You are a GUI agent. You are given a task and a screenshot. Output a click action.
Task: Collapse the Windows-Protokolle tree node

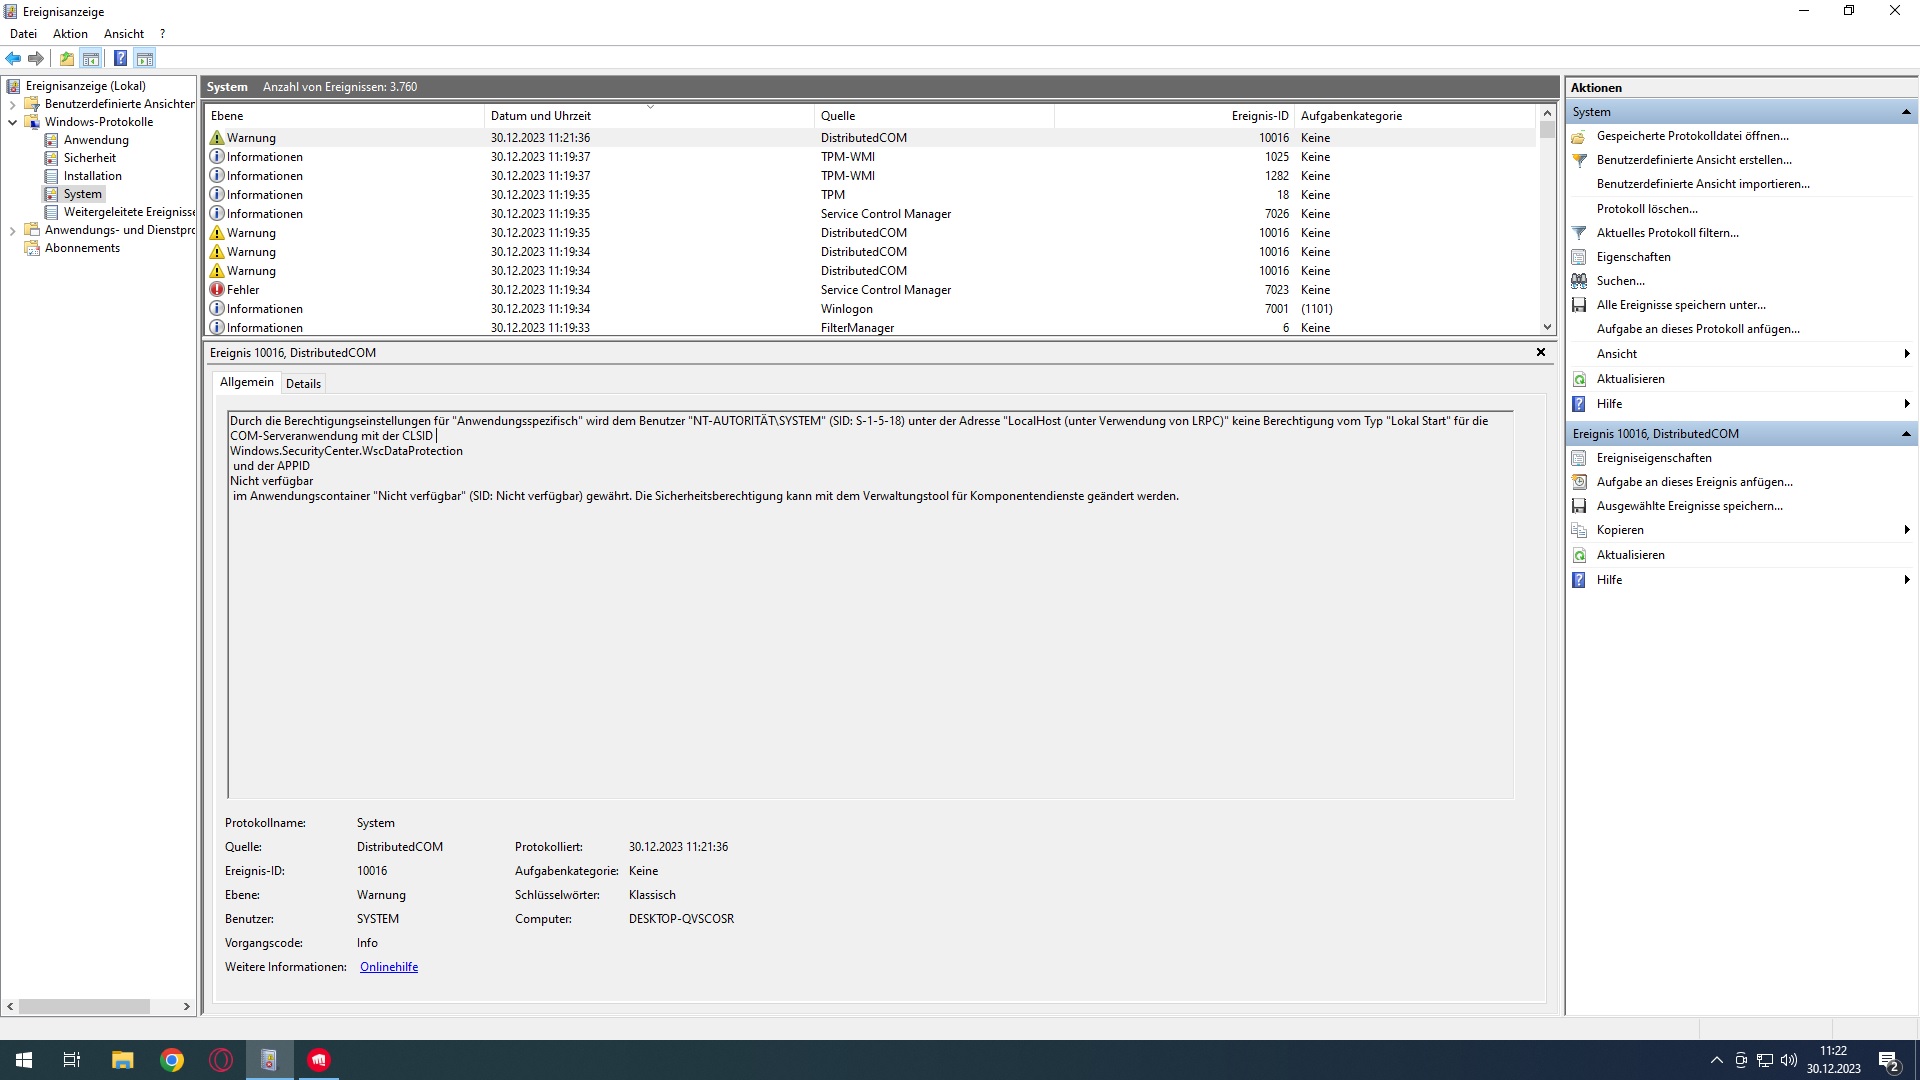point(12,122)
